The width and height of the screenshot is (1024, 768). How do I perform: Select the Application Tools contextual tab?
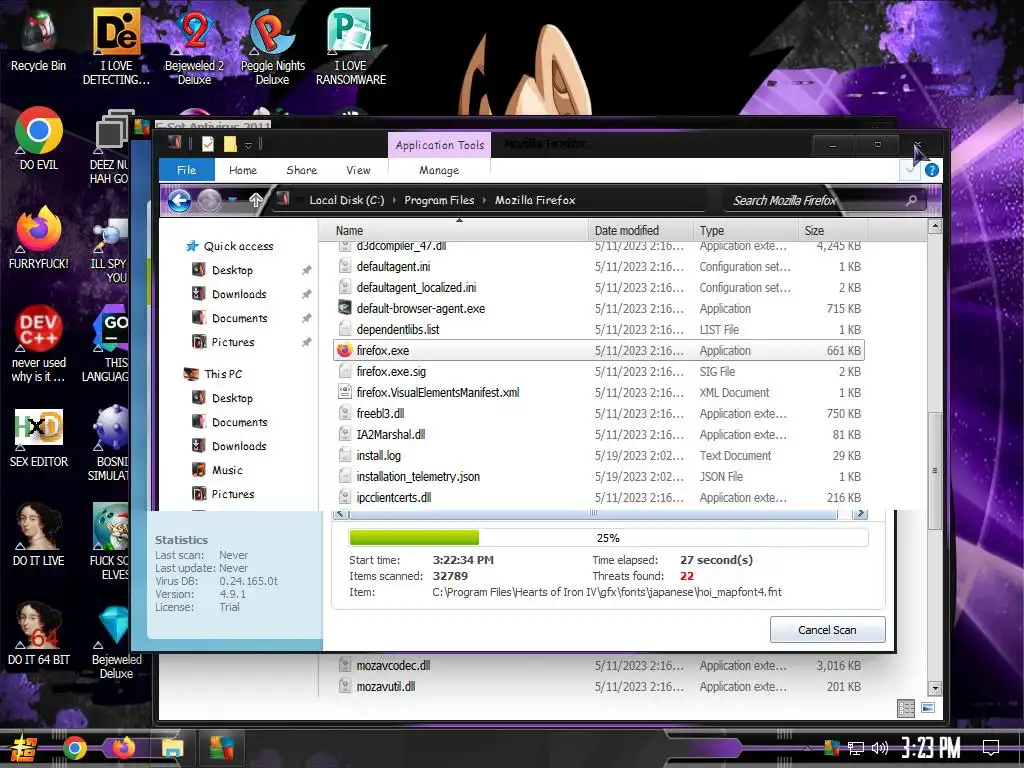coord(440,145)
